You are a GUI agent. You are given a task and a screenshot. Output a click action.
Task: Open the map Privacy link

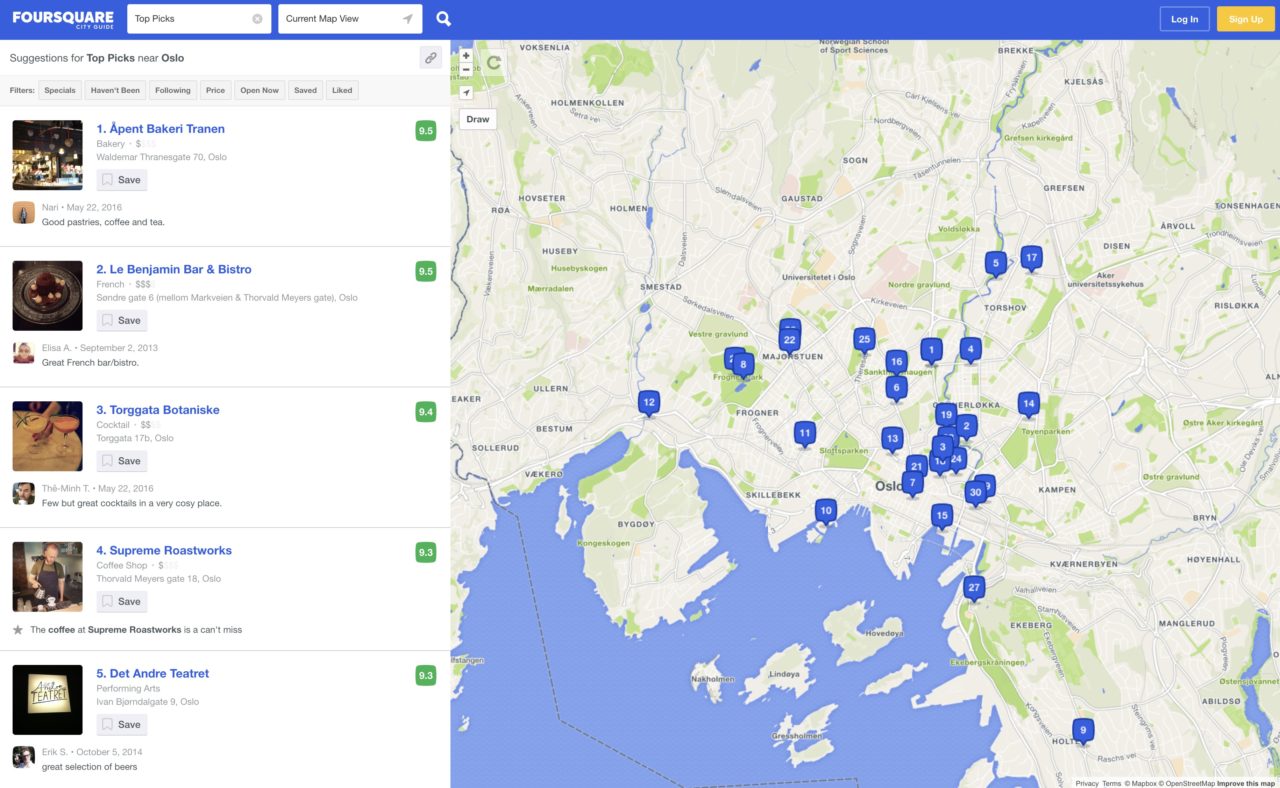[x=1087, y=783]
